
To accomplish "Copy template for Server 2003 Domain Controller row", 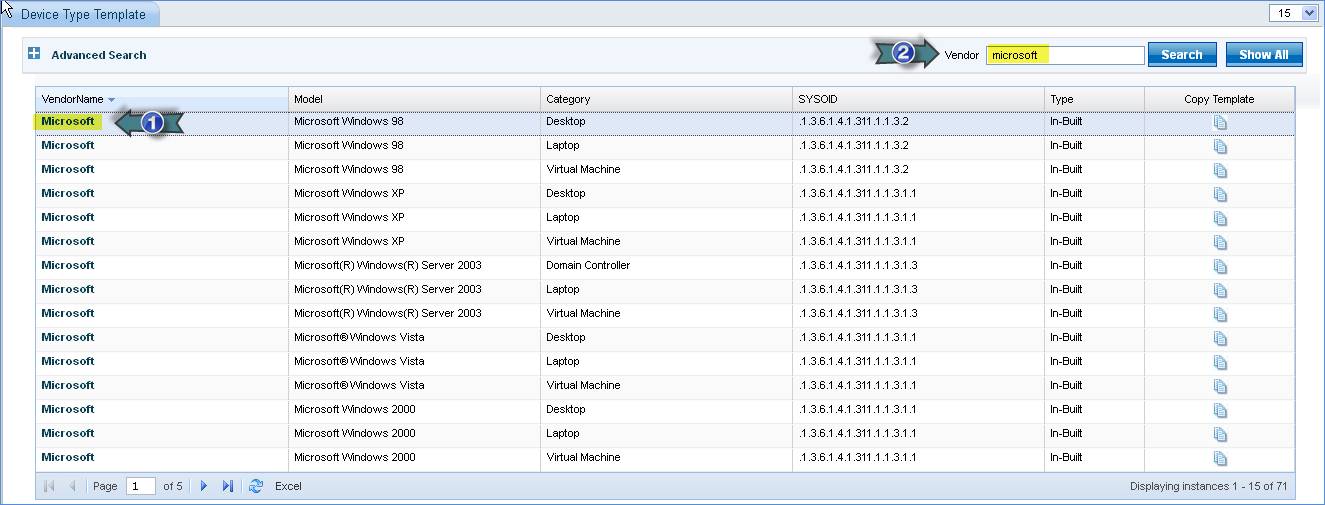I will pyautogui.click(x=1219, y=266).
